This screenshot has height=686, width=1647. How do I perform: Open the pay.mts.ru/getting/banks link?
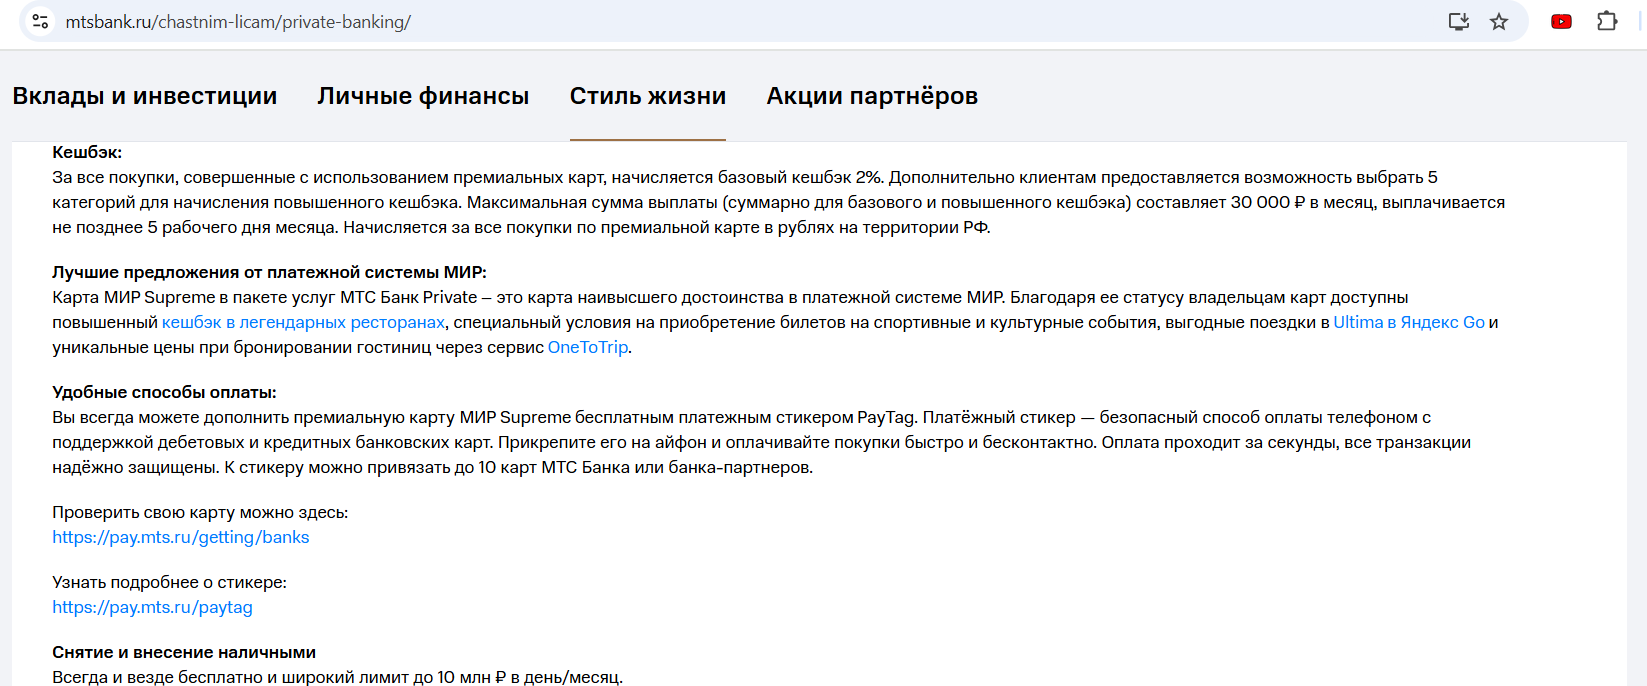181,537
